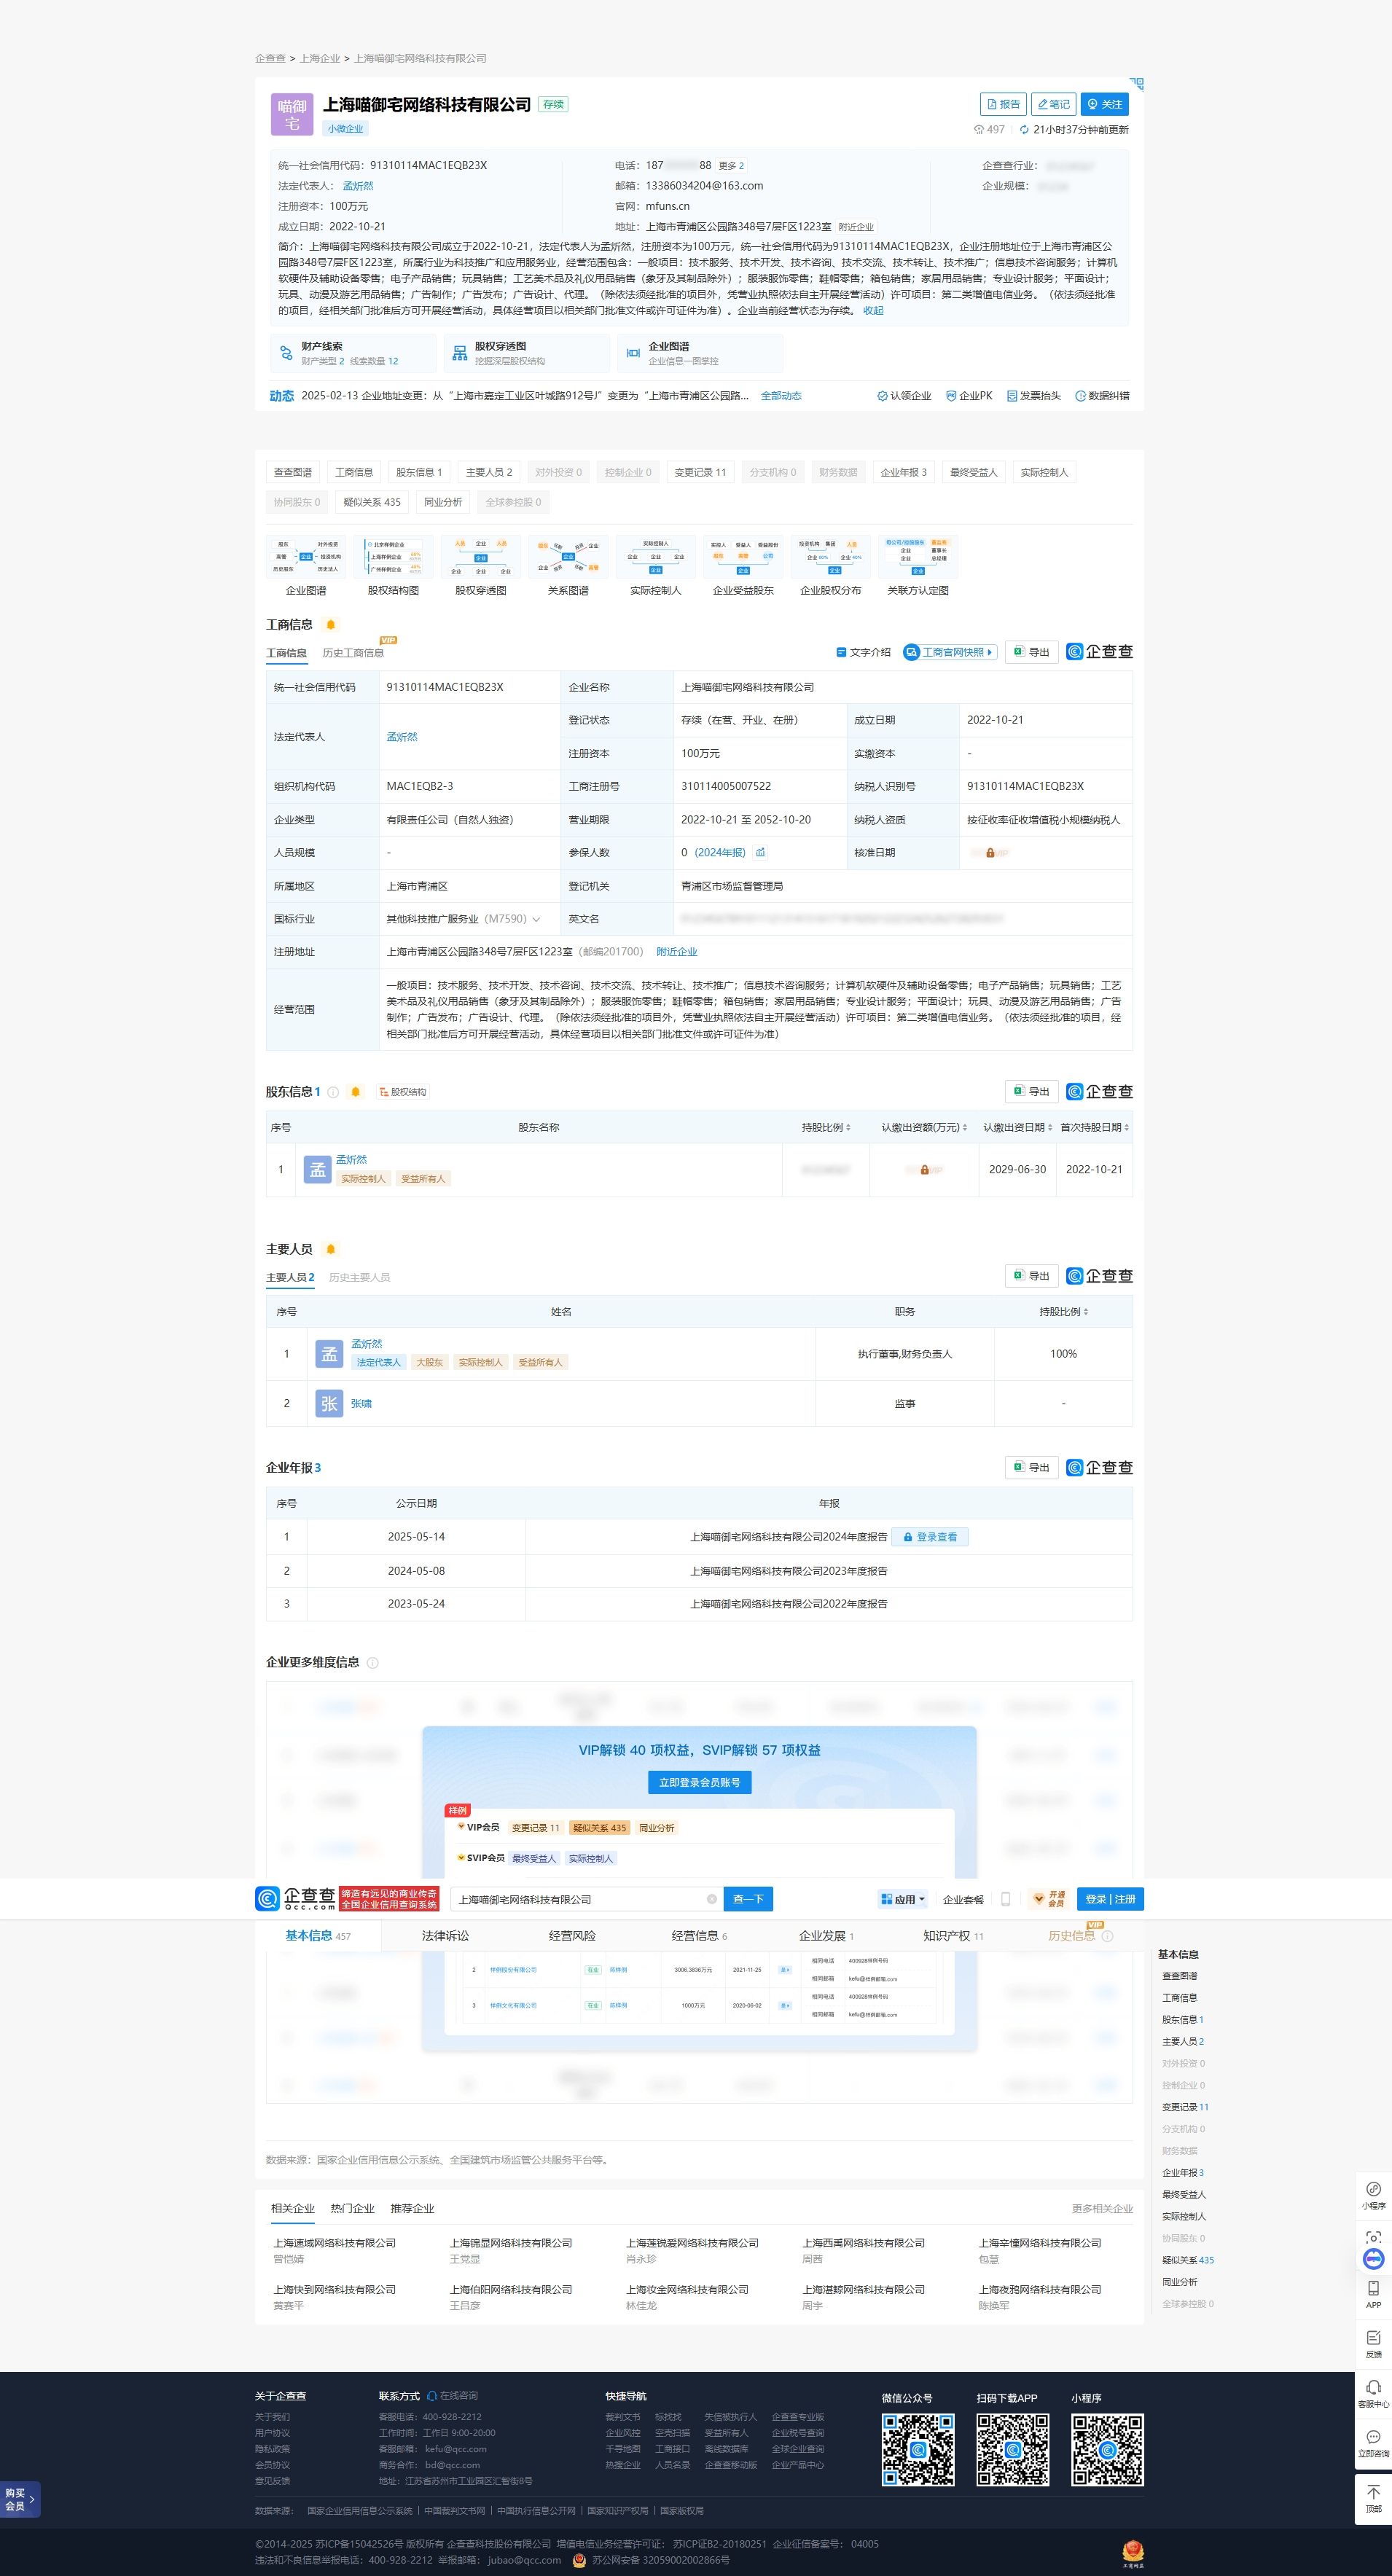Screen dimensions: 1392x2576
Task: Click the mobile phone icon in header
Action: point(1006,1899)
